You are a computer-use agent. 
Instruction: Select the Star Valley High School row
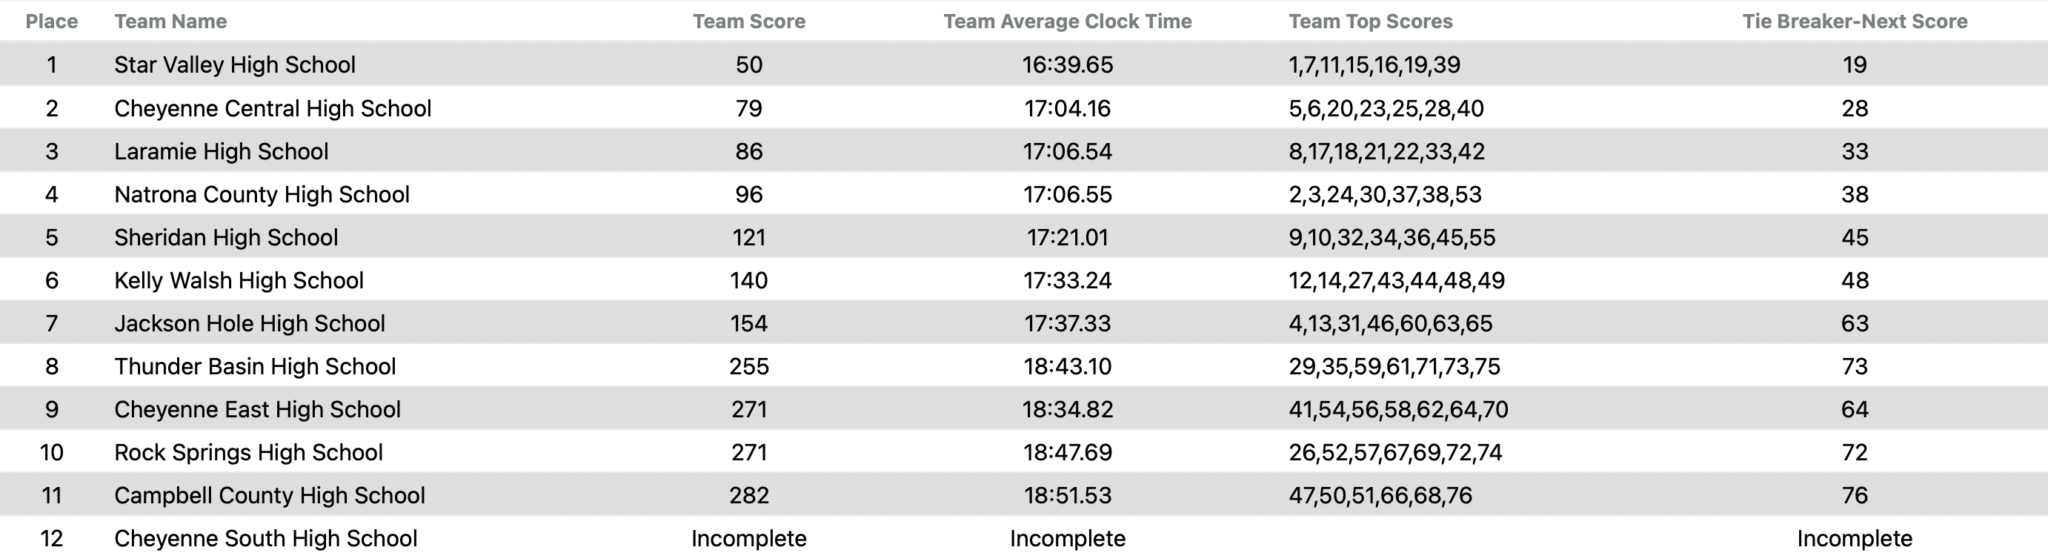(x=235, y=65)
